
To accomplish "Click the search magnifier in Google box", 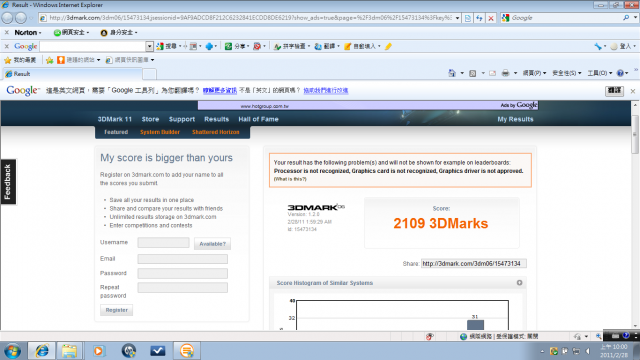I will click(626, 18).
